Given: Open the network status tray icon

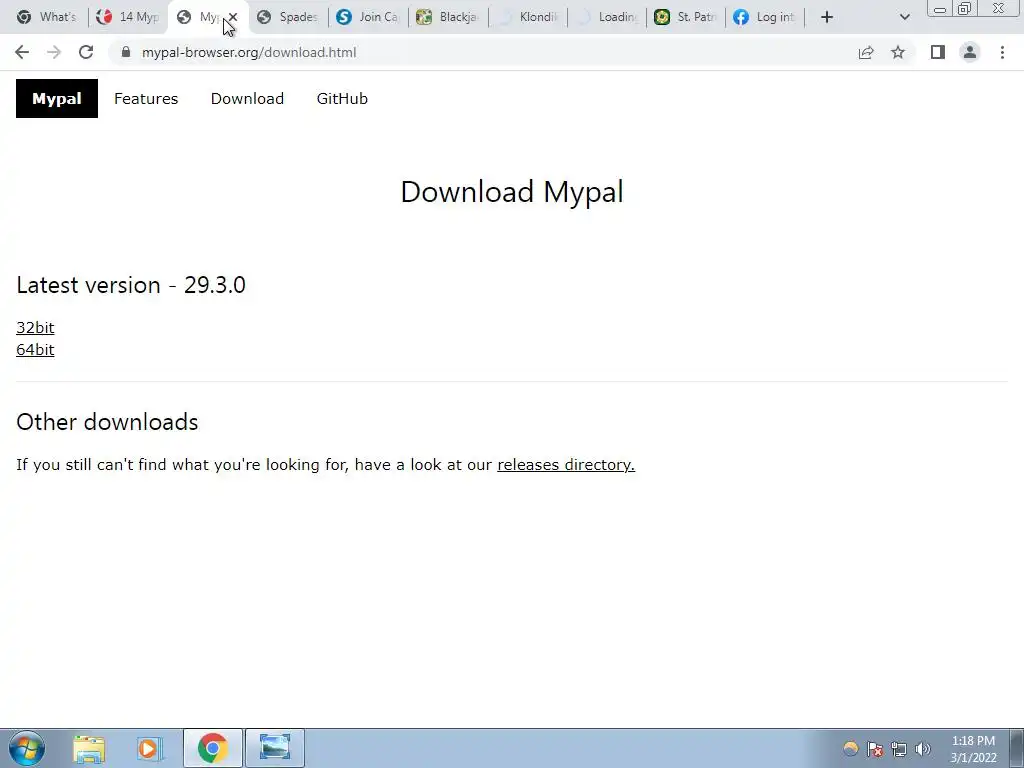Looking at the screenshot, I should point(899,749).
